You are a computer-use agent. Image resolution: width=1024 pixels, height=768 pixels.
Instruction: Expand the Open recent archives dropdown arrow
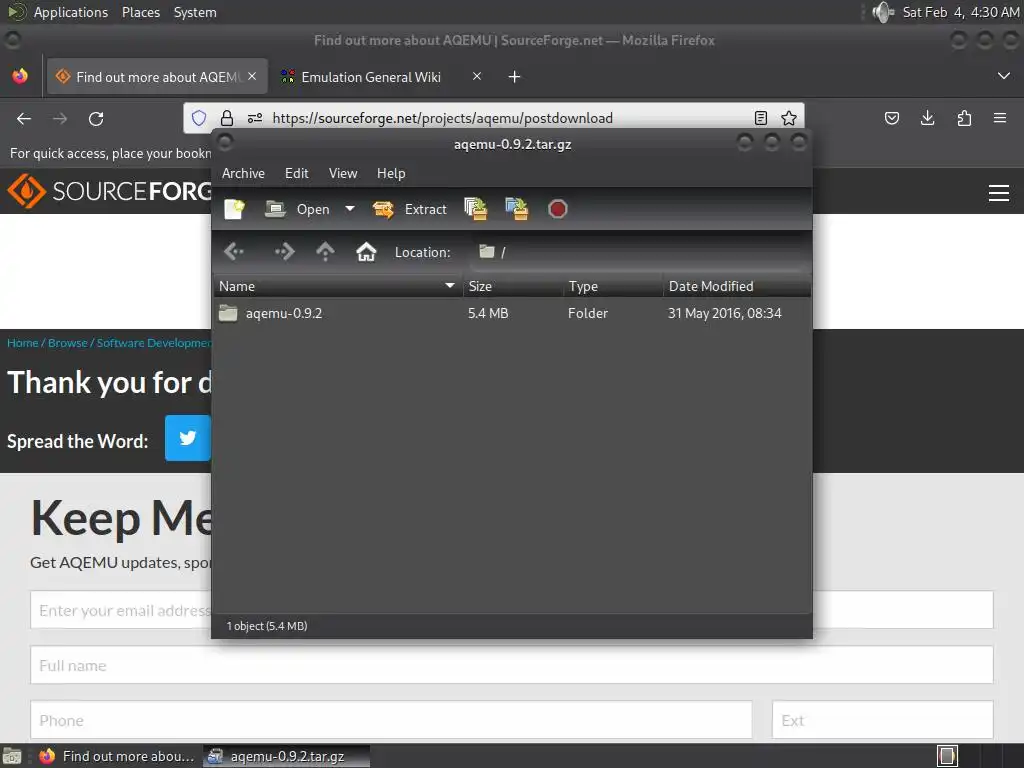click(x=350, y=209)
